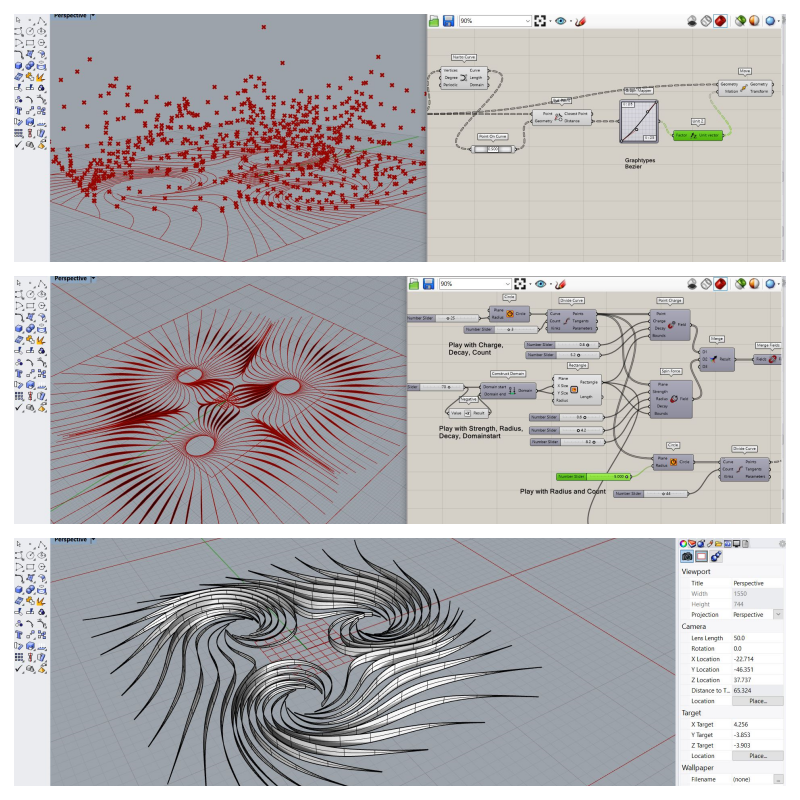Zoom extents icon in top Grasshopper toolbar

[x=540, y=21]
